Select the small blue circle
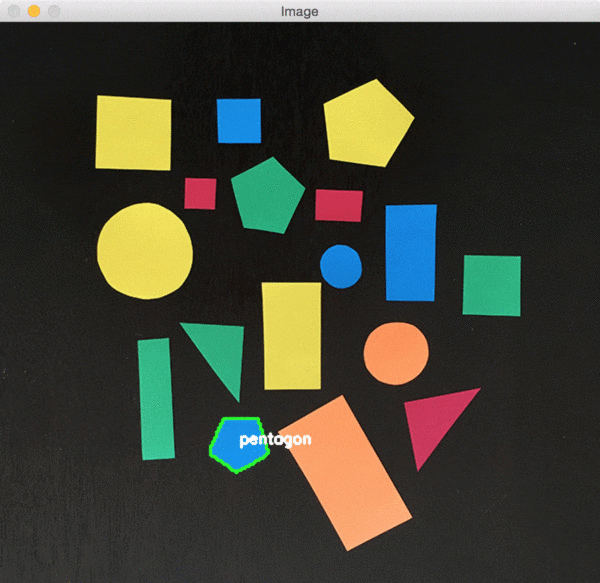The width and height of the screenshot is (600, 583). [x=341, y=266]
